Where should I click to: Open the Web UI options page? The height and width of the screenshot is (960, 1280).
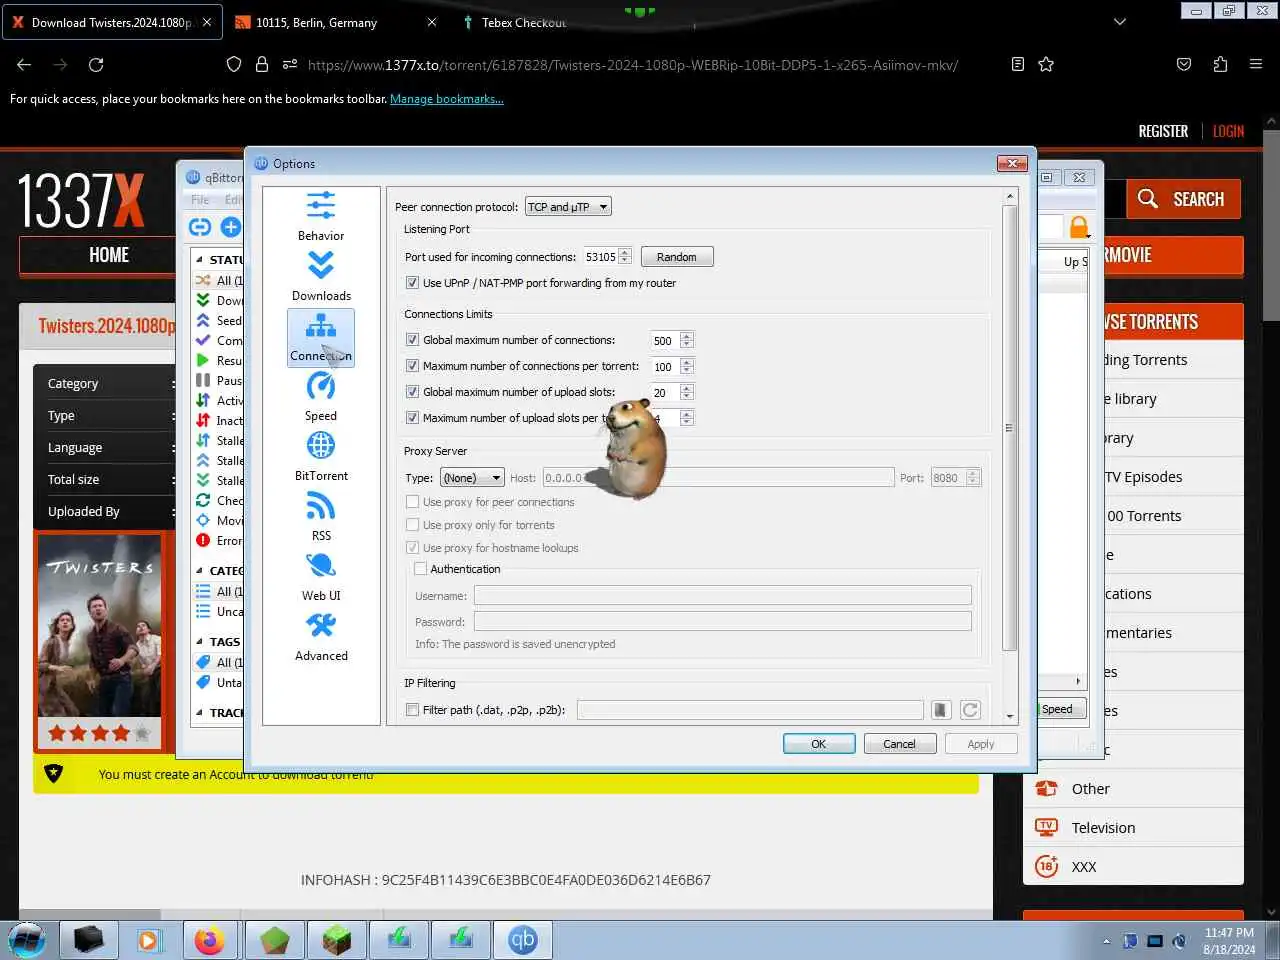[320, 577]
